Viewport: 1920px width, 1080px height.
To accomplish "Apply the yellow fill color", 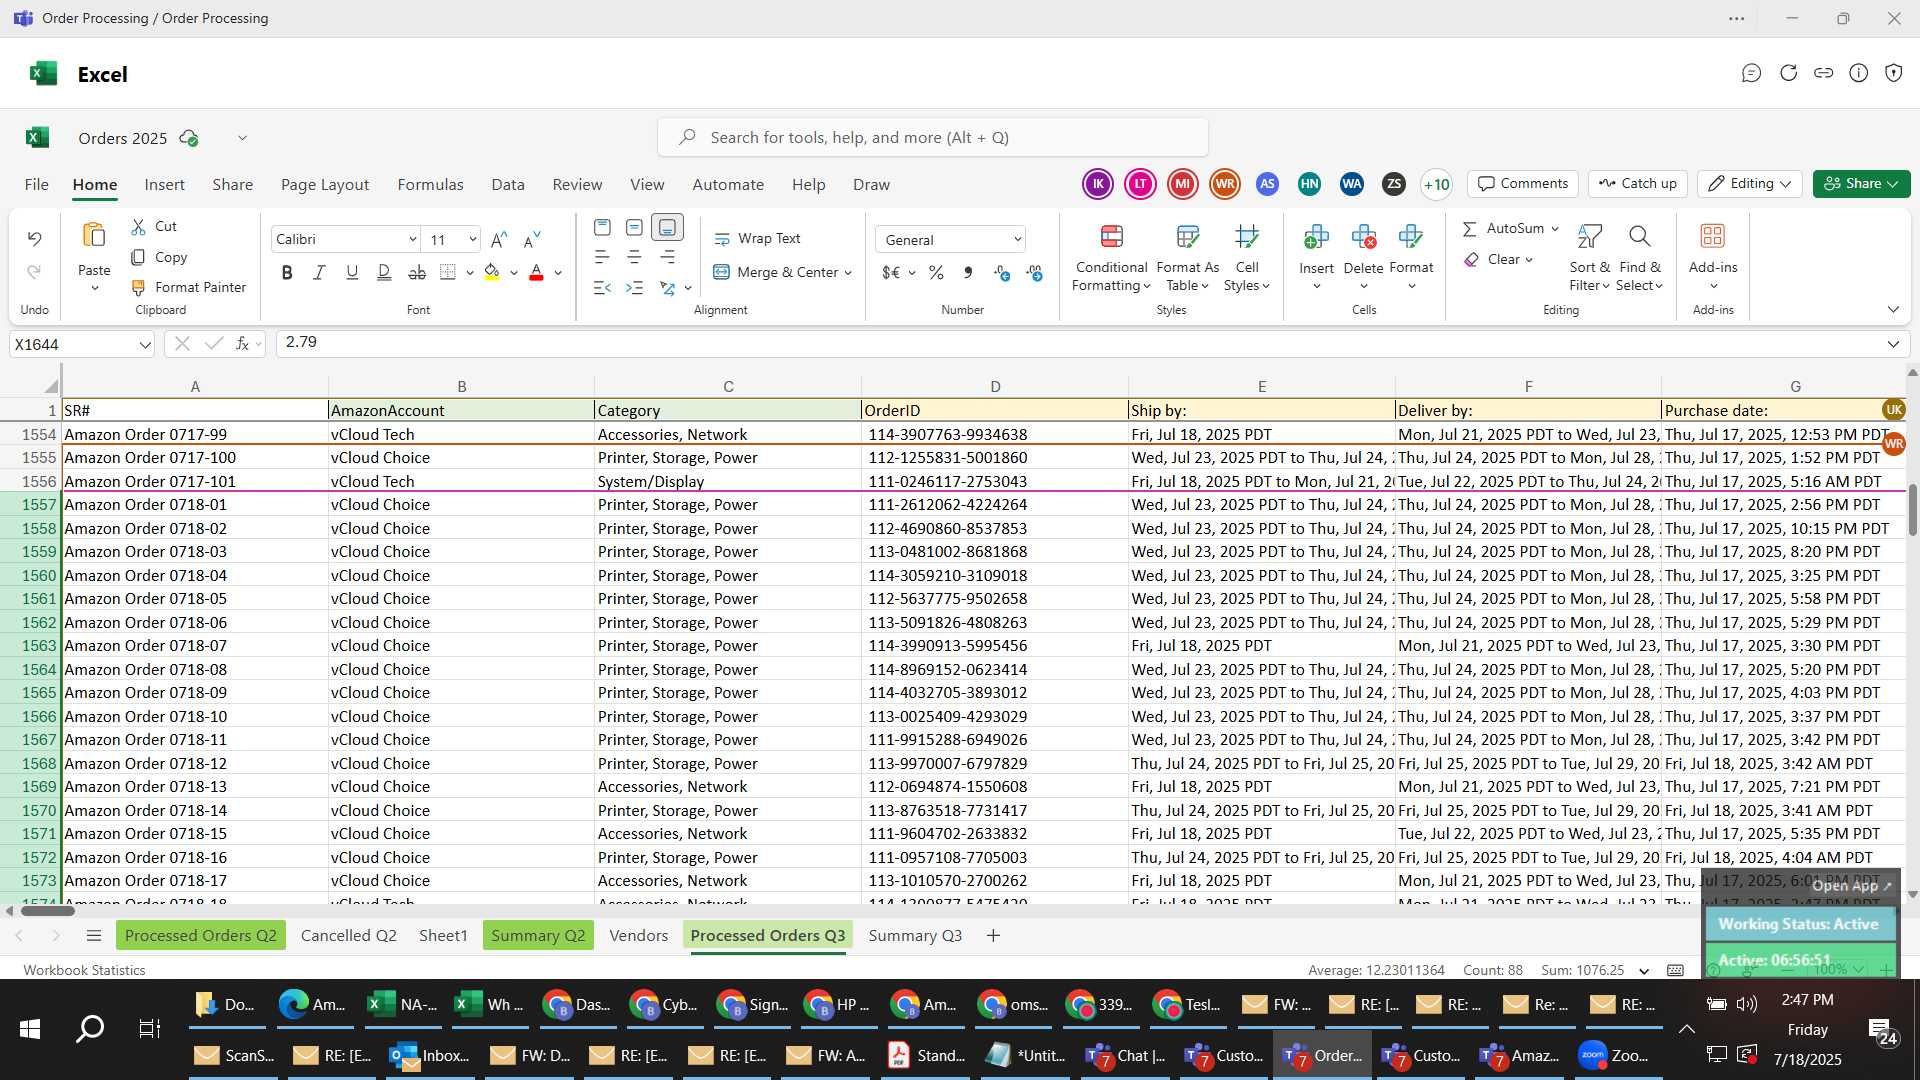I will click(492, 272).
